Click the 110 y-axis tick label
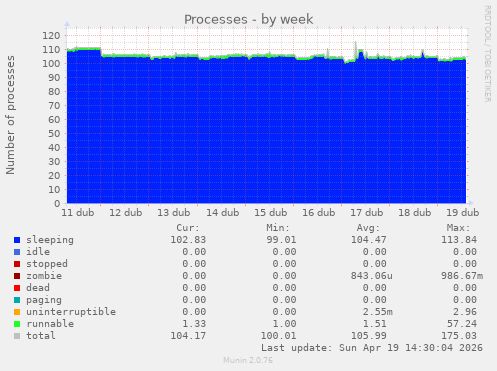Viewport: 497px width, 371px height. [51, 49]
